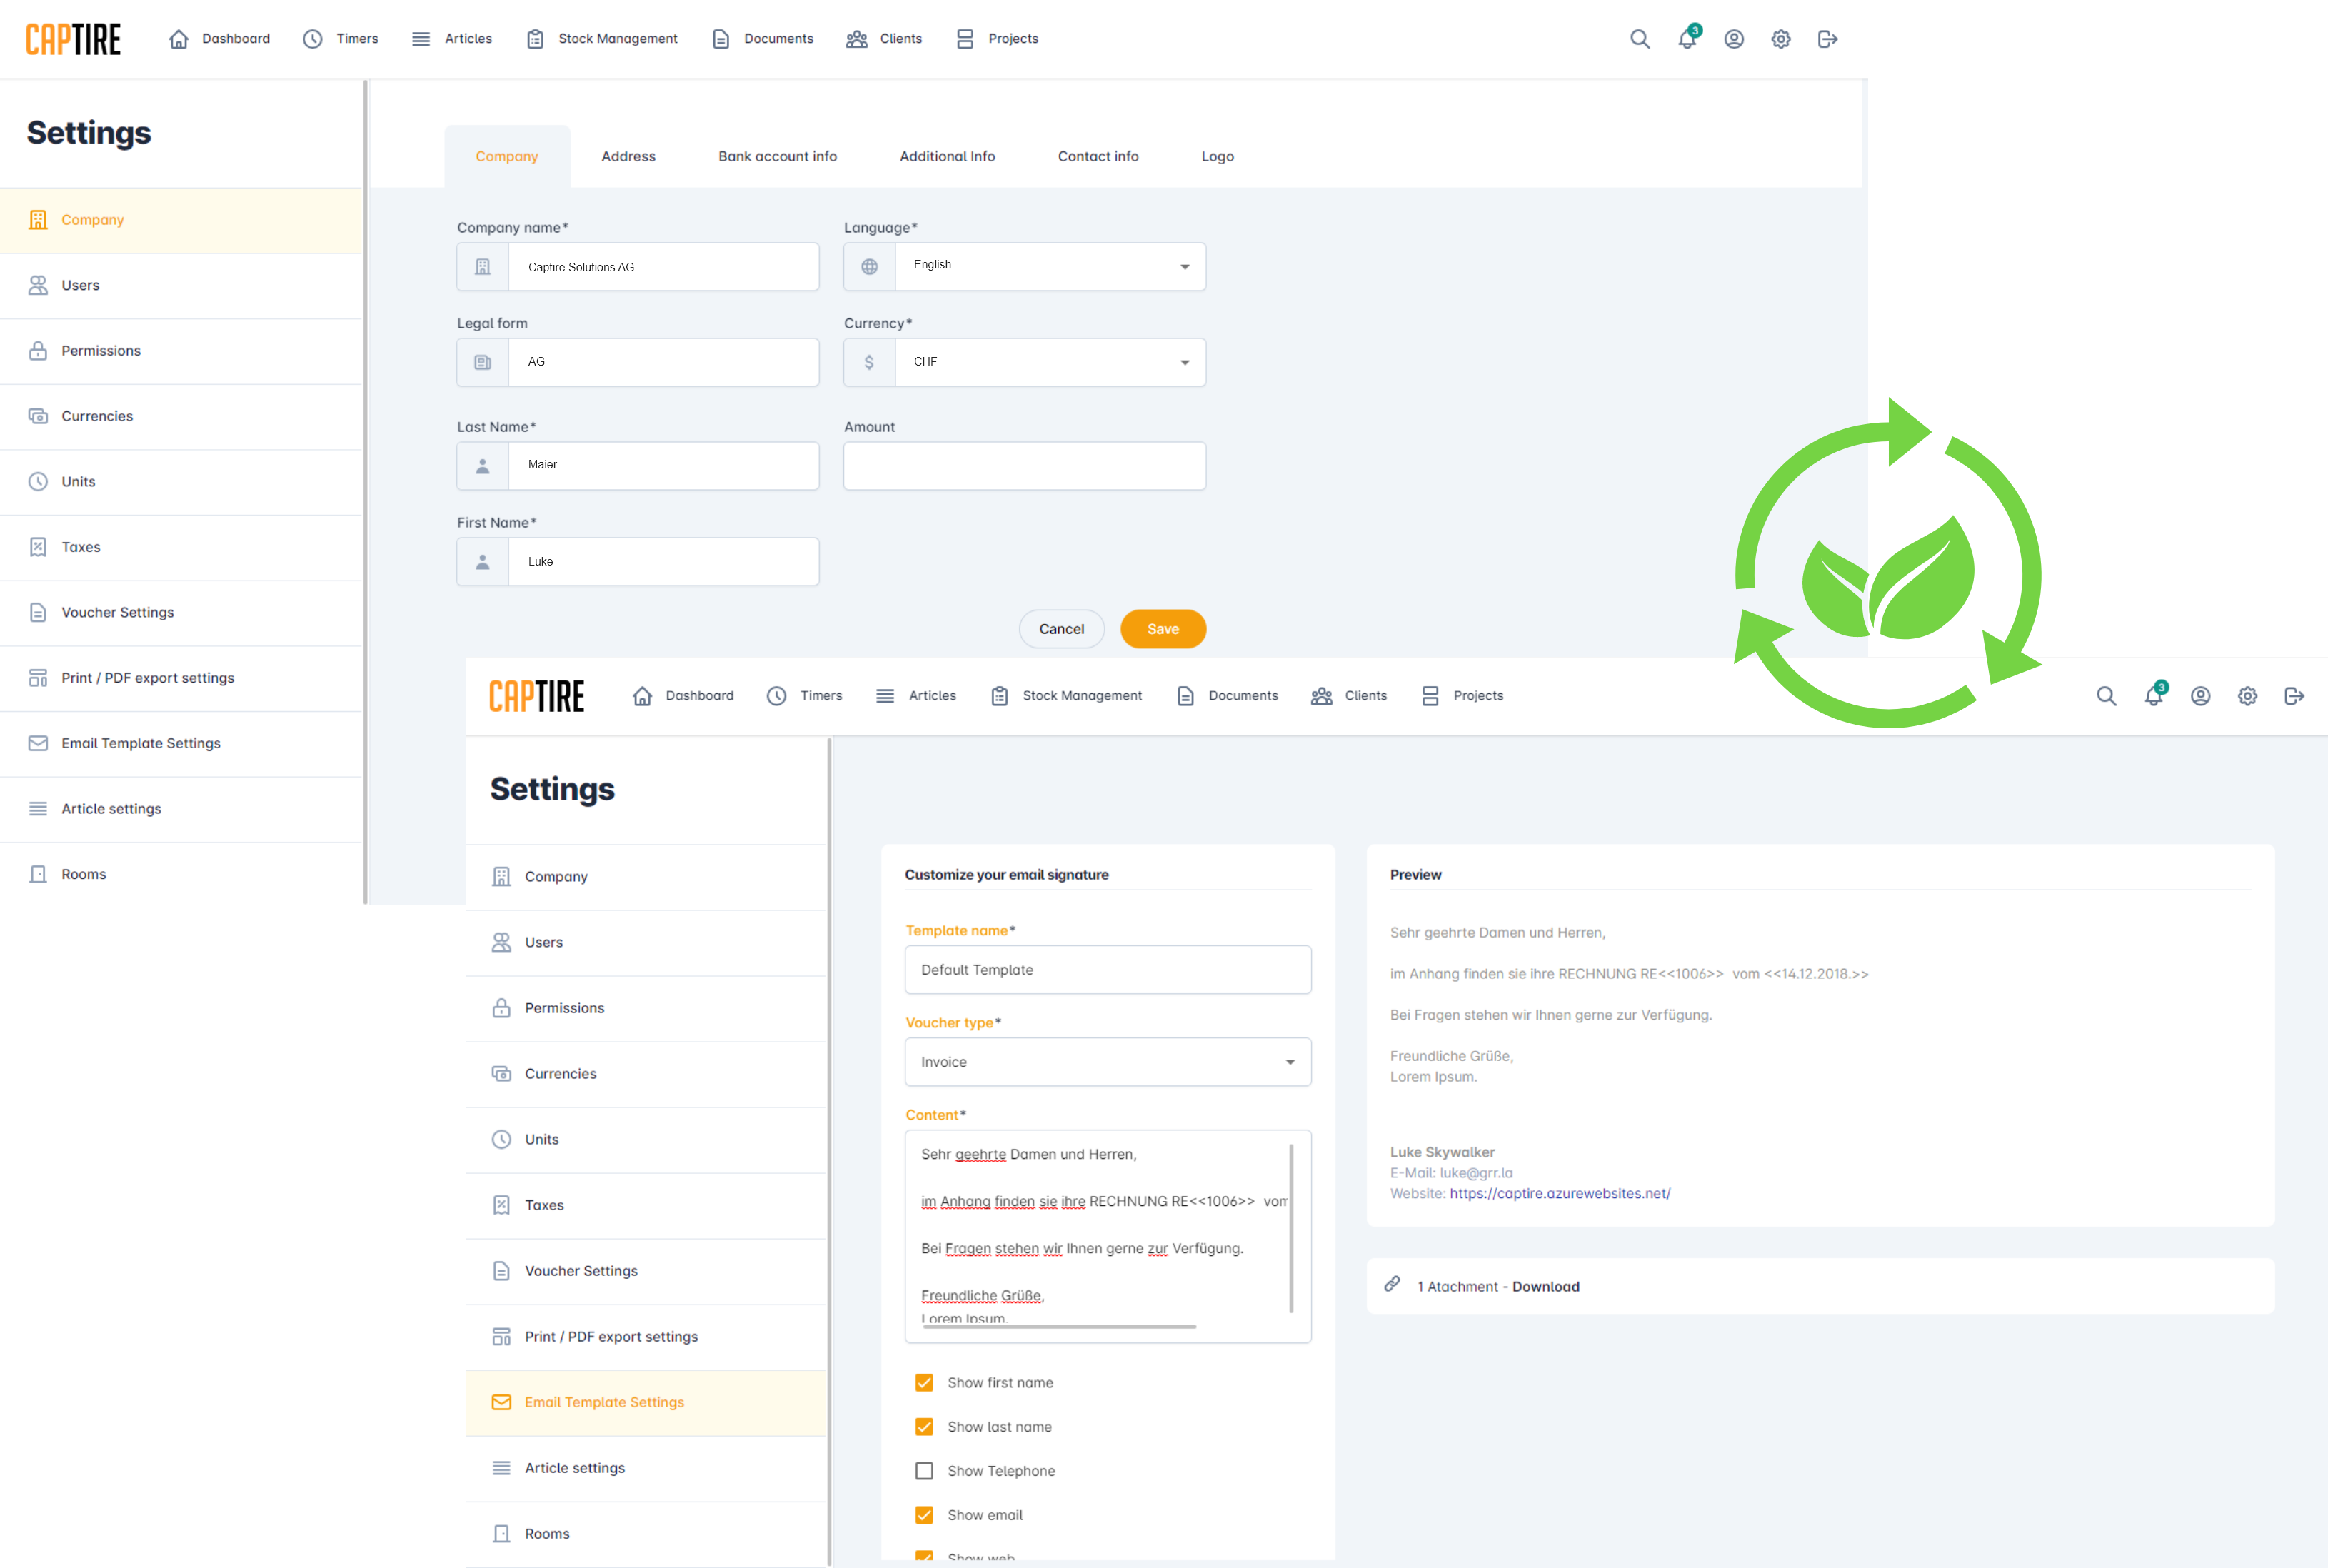Click the logout icon in top header
Image resolution: width=2328 pixels, height=1568 pixels.
1827,39
